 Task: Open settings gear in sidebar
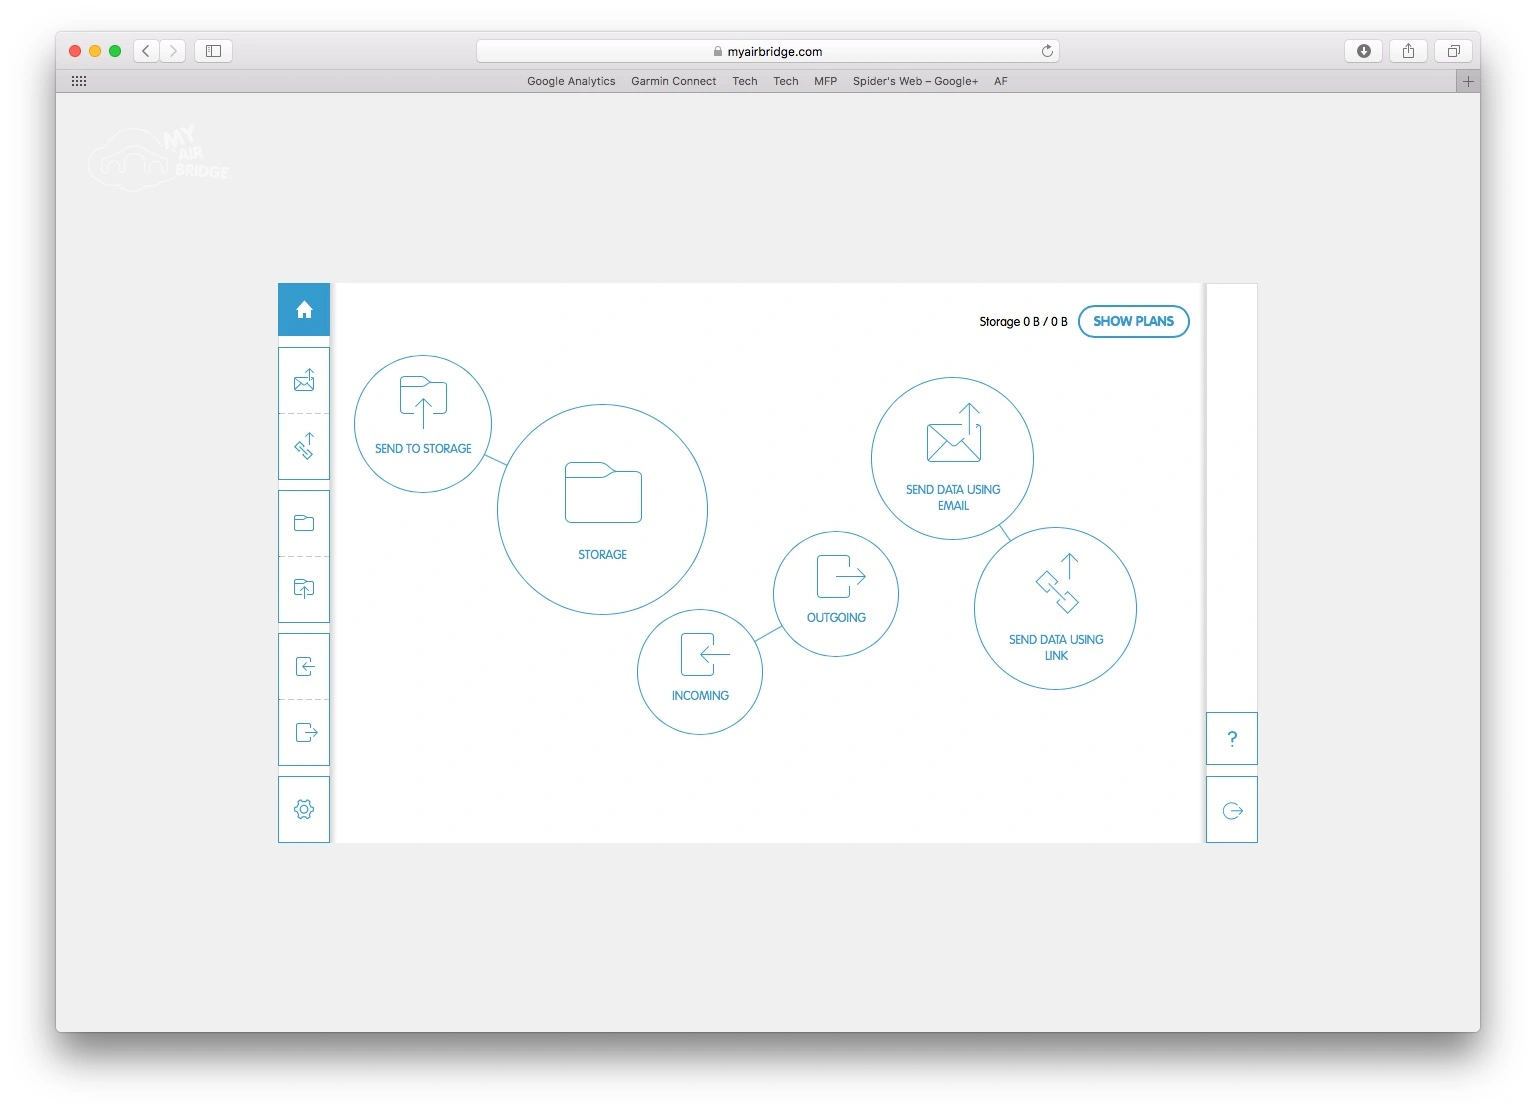[304, 809]
